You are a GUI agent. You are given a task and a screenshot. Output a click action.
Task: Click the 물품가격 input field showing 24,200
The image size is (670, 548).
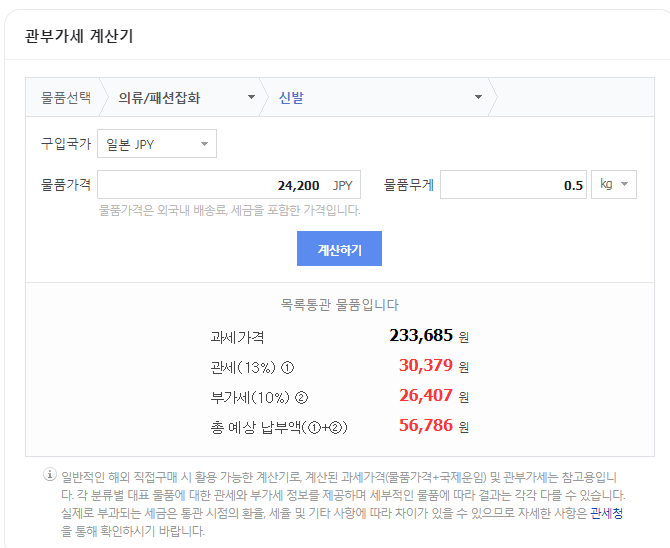[229, 185]
